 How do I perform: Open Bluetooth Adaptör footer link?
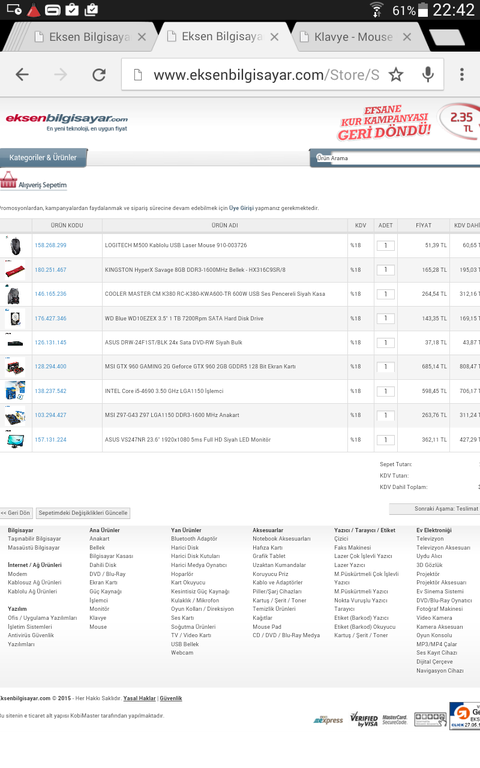(194, 539)
